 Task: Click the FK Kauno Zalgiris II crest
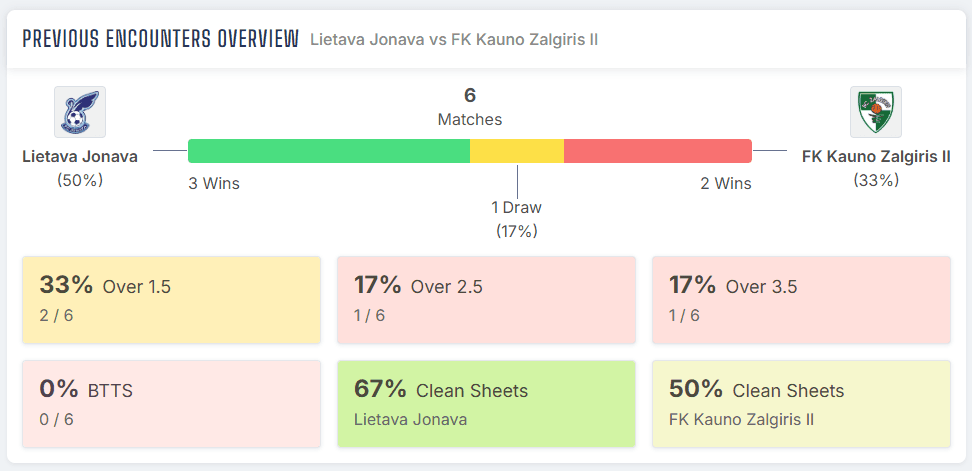pyautogui.click(x=876, y=112)
